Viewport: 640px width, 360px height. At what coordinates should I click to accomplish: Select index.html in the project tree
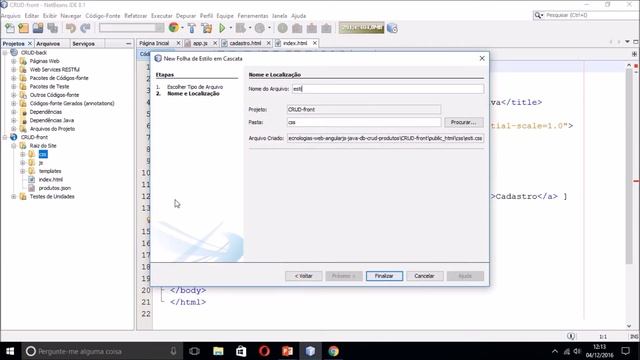[51, 180]
